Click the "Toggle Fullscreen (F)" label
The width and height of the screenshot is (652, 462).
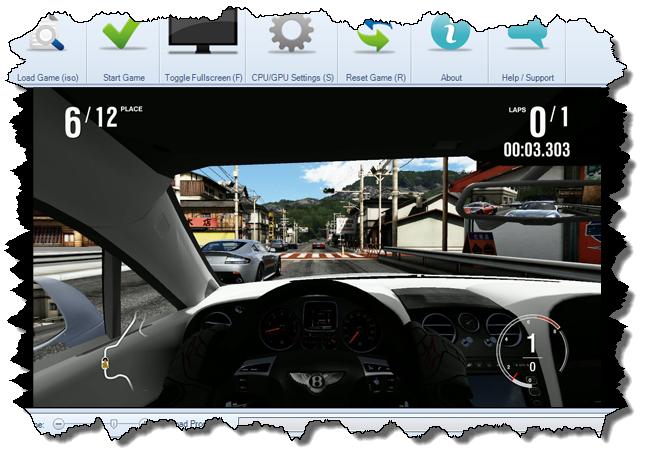point(203,77)
